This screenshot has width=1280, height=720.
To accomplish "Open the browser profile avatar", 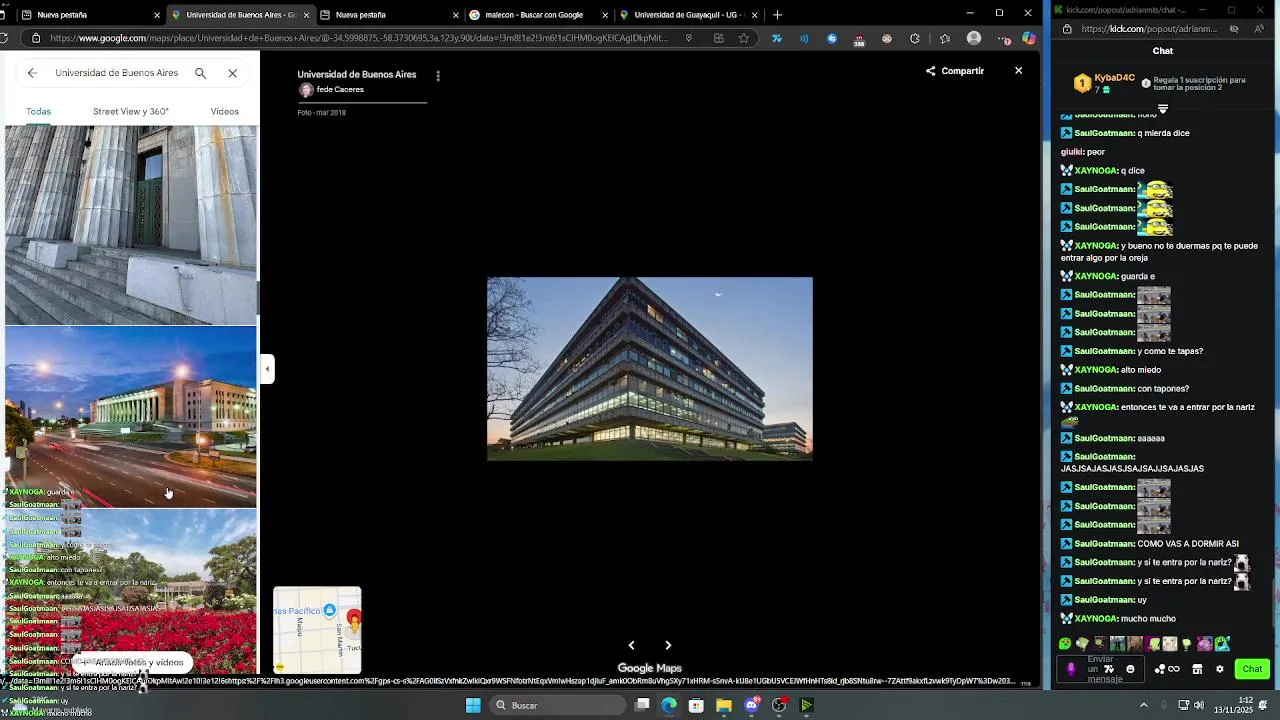I will (974, 38).
